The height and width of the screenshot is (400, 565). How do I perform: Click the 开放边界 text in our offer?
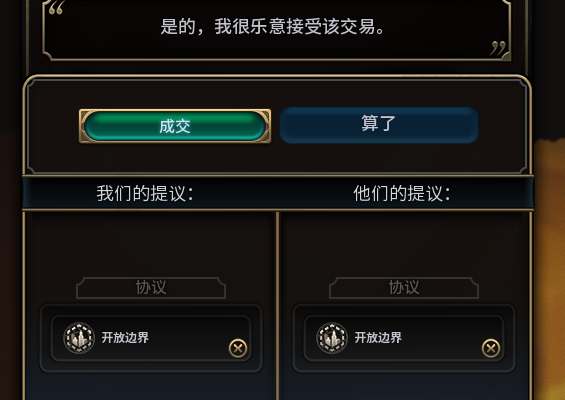click(x=125, y=338)
